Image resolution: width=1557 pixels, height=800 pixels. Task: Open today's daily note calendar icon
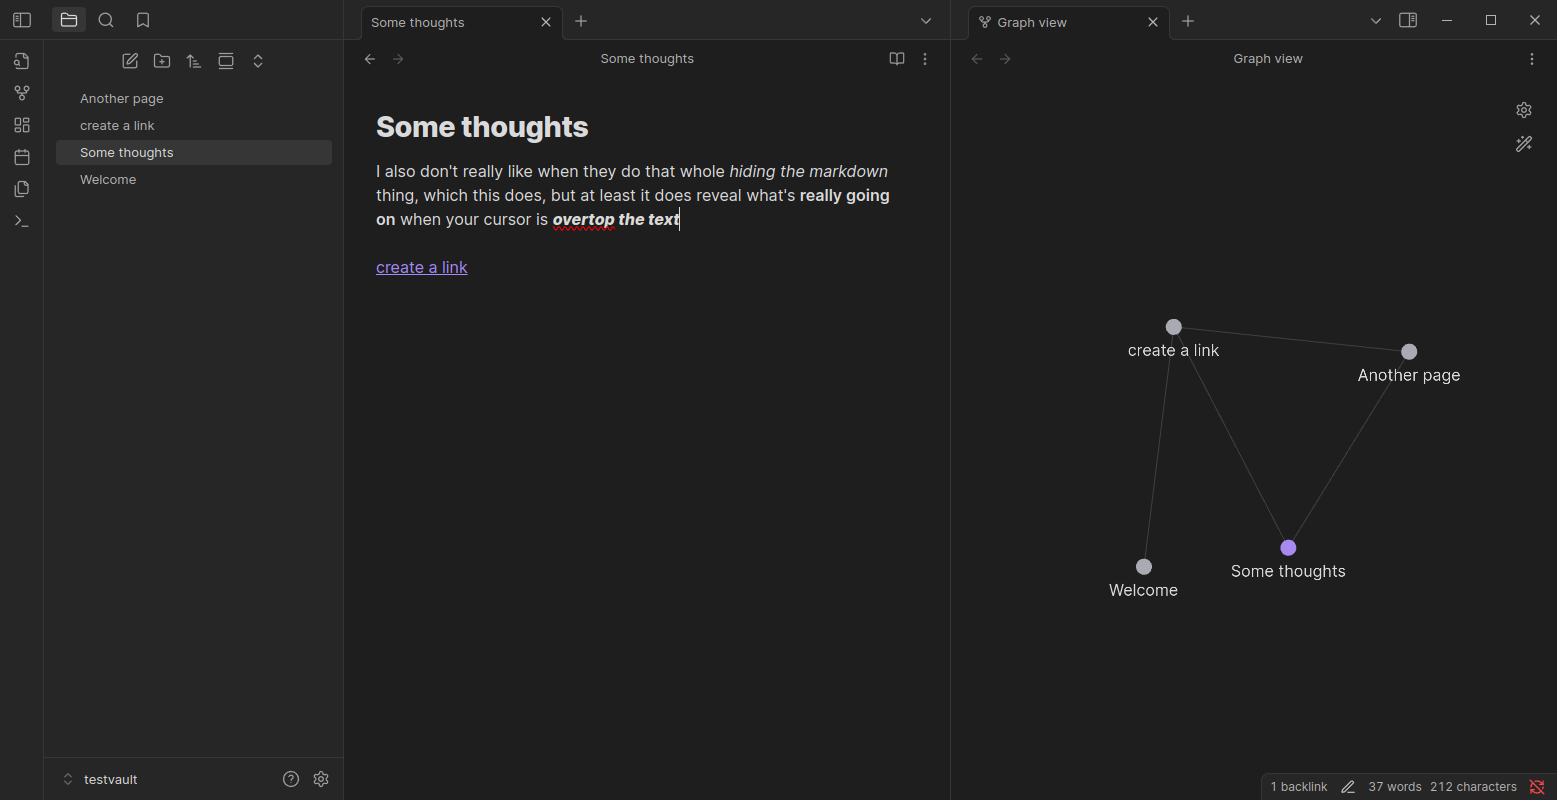click(x=22, y=157)
